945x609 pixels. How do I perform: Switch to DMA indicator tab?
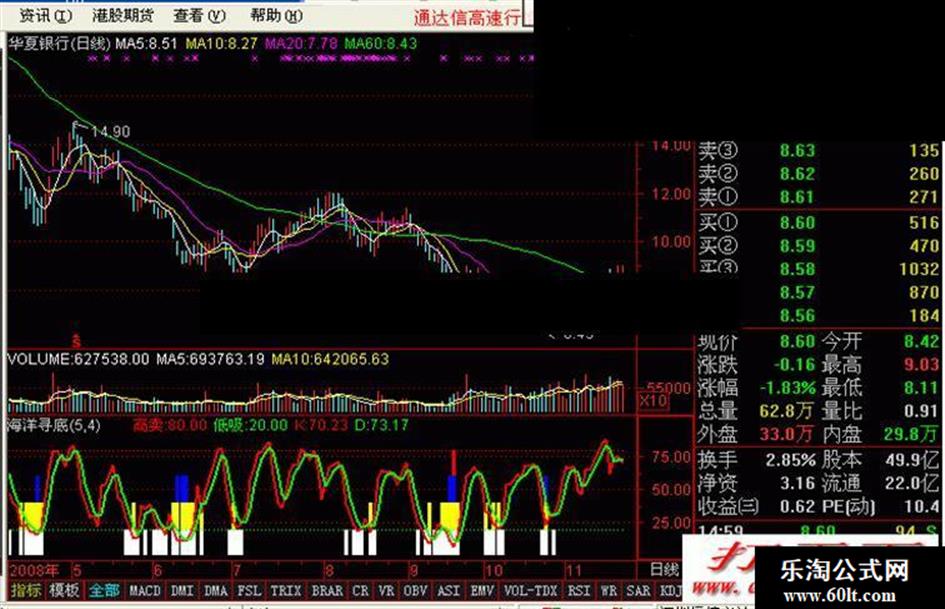pyautogui.click(x=215, y=590)
